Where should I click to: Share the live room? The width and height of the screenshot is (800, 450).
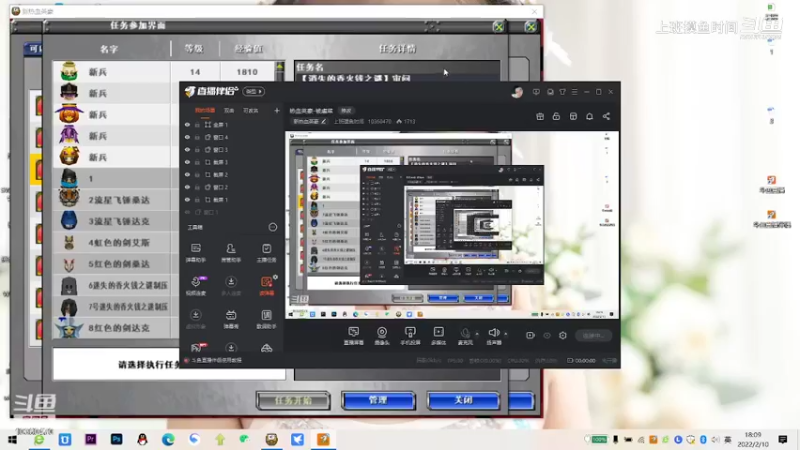[606, 116]
